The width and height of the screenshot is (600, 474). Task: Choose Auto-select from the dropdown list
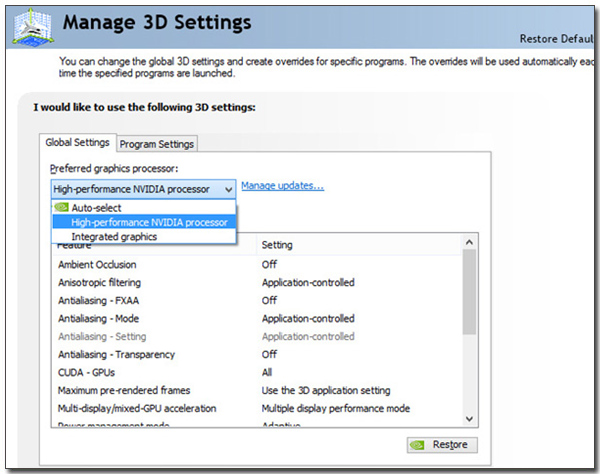(143, 208)
